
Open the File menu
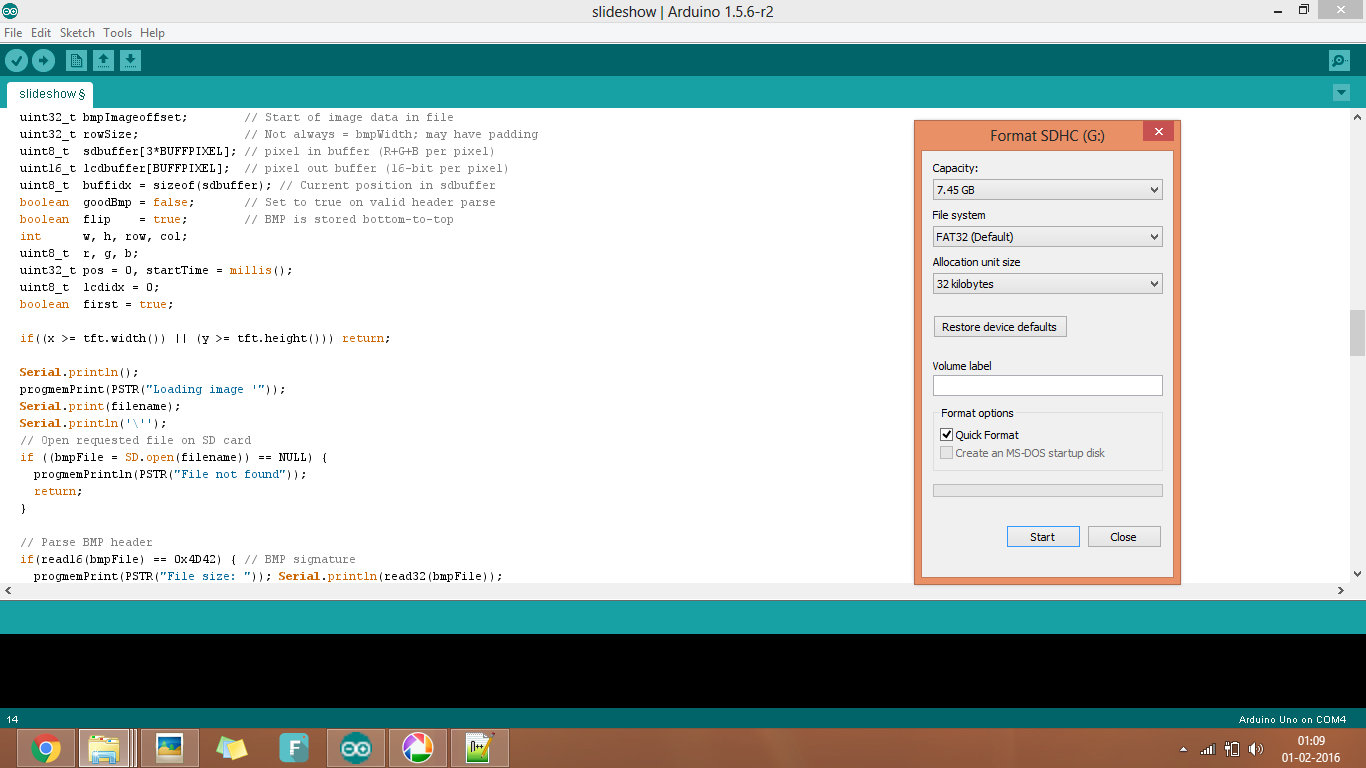coord(13,33)
